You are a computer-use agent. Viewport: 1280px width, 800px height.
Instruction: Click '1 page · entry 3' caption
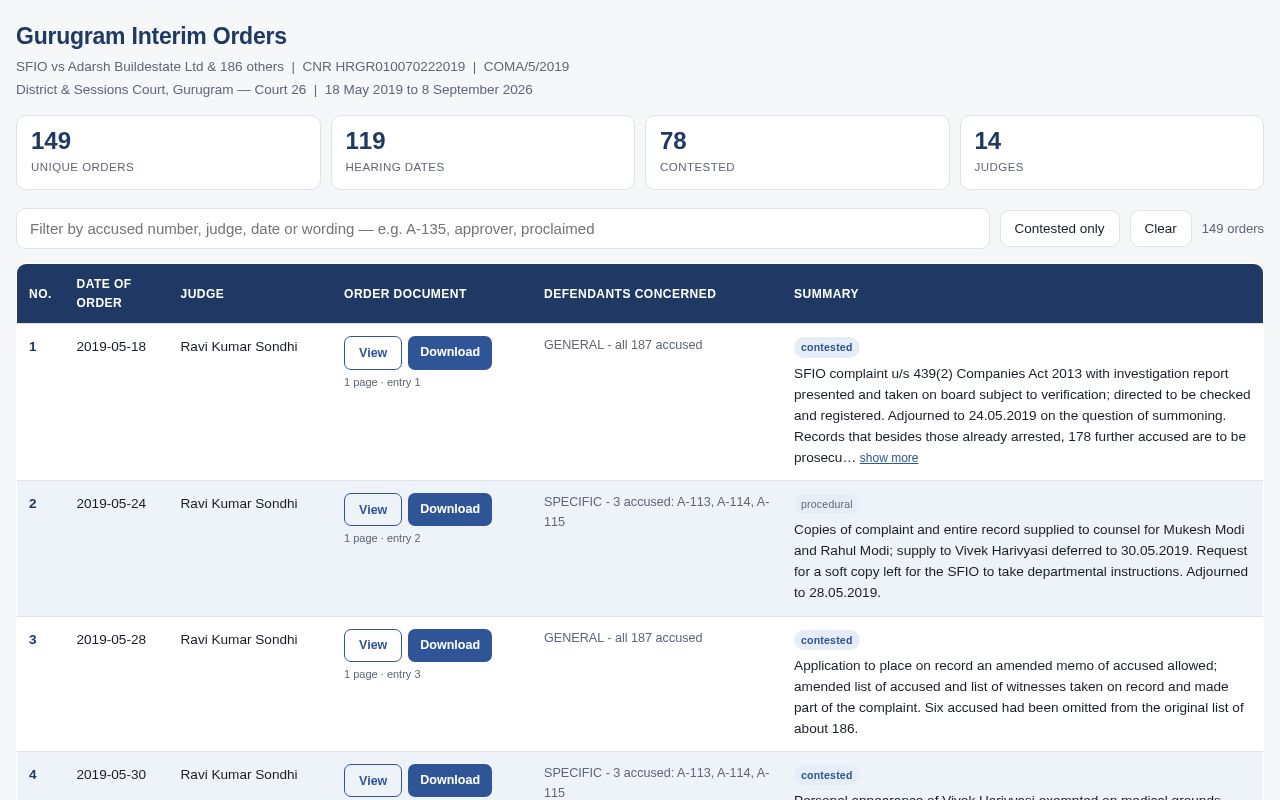point(382,674)
